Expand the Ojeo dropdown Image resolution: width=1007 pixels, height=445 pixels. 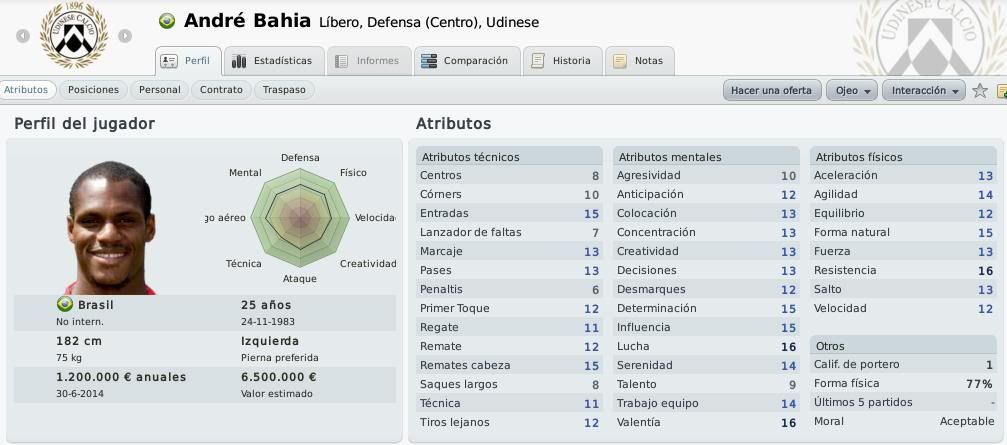[x=852, y=91]
